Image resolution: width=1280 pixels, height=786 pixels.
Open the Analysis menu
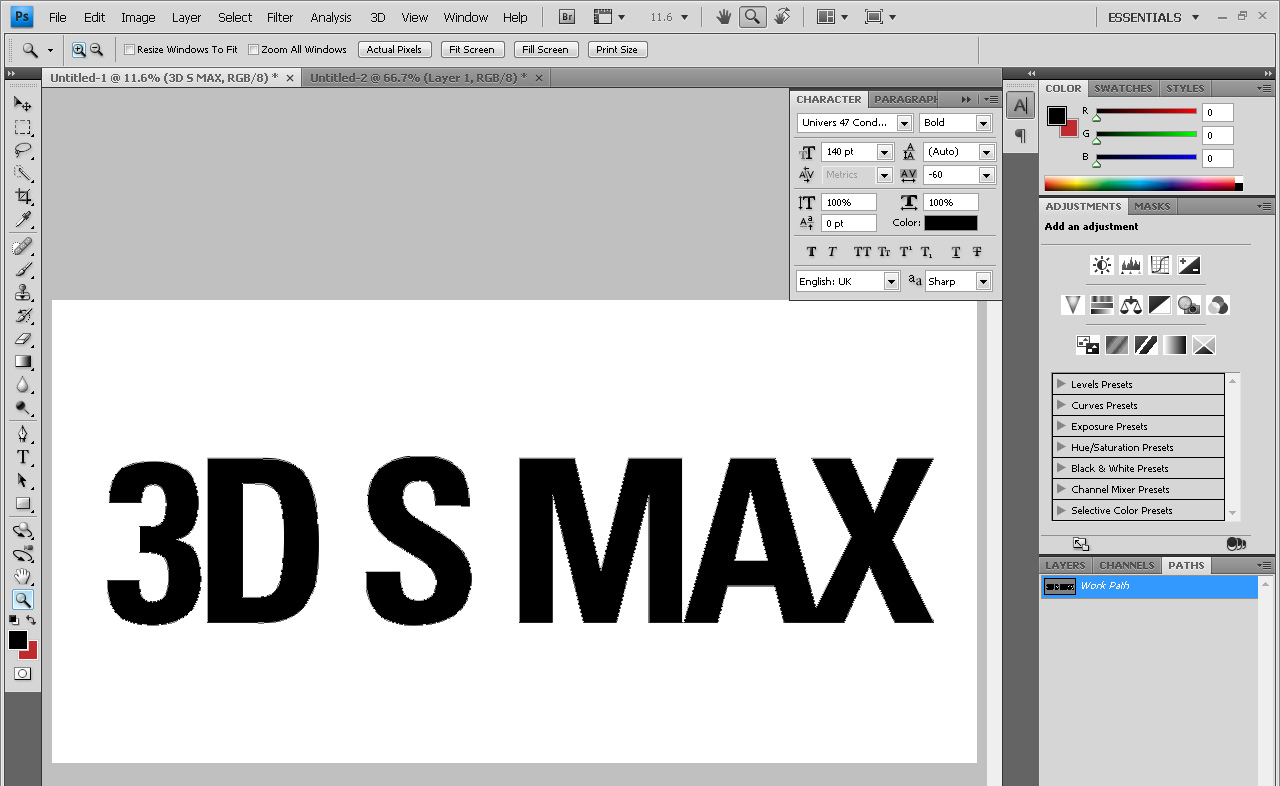pos(331,17)
